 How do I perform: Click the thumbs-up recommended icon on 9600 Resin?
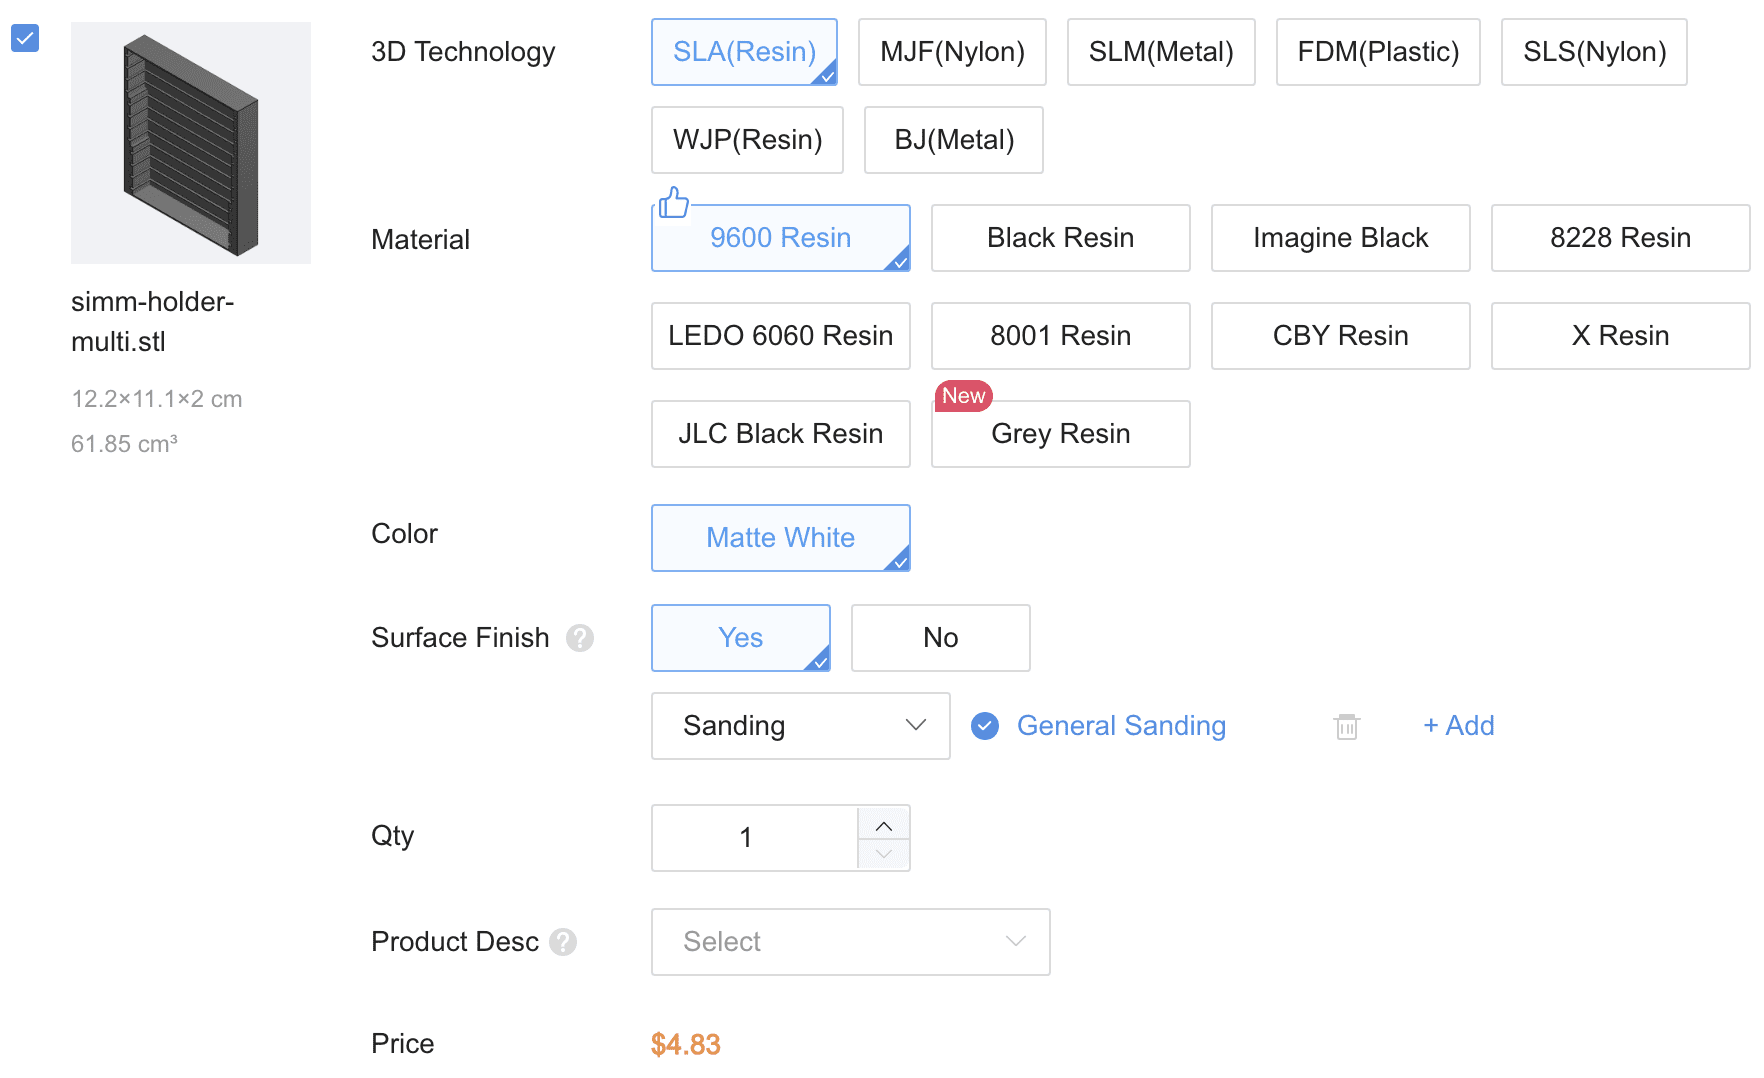pyautogui.click(x=674, y=203)
